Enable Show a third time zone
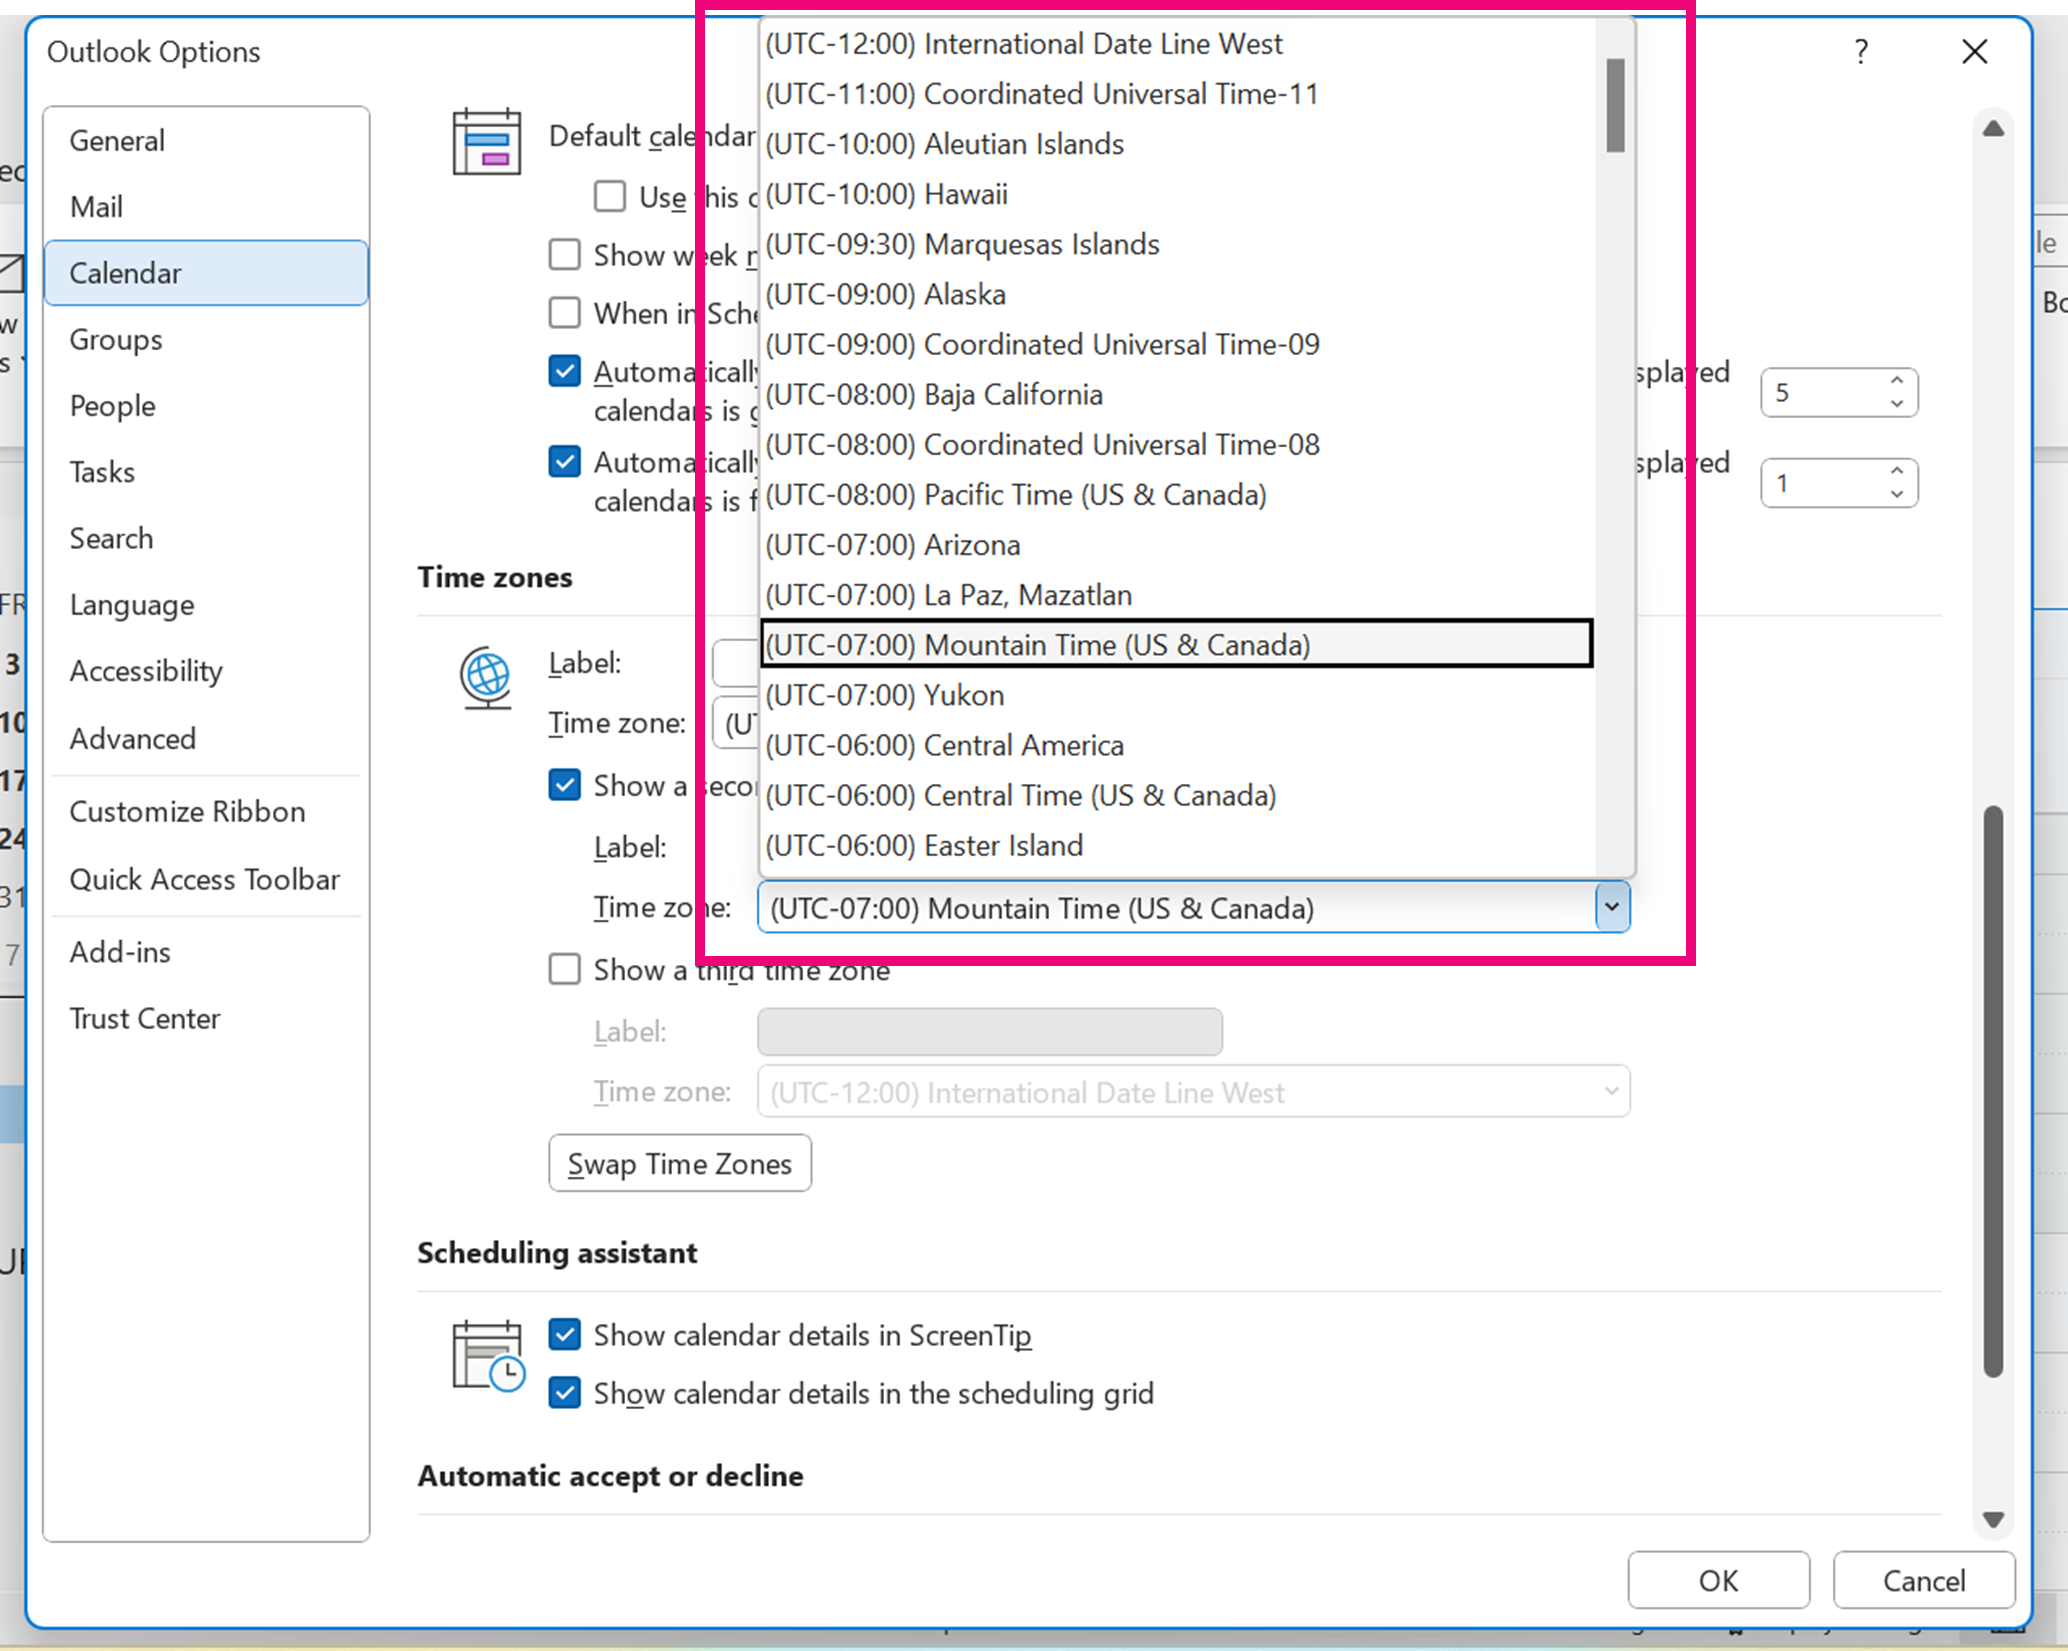 (565, 969)
